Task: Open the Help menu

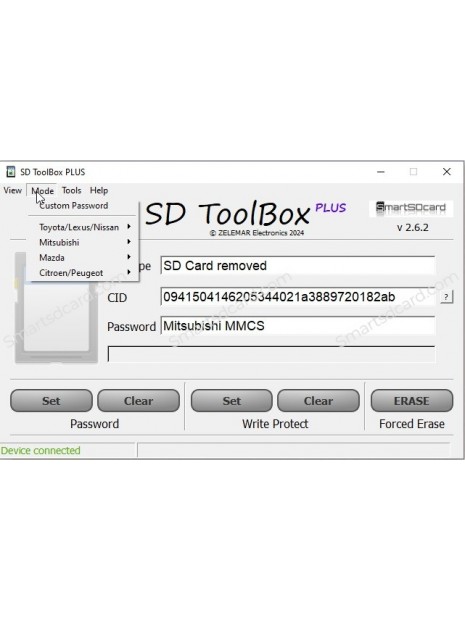Action: point(99,191)
